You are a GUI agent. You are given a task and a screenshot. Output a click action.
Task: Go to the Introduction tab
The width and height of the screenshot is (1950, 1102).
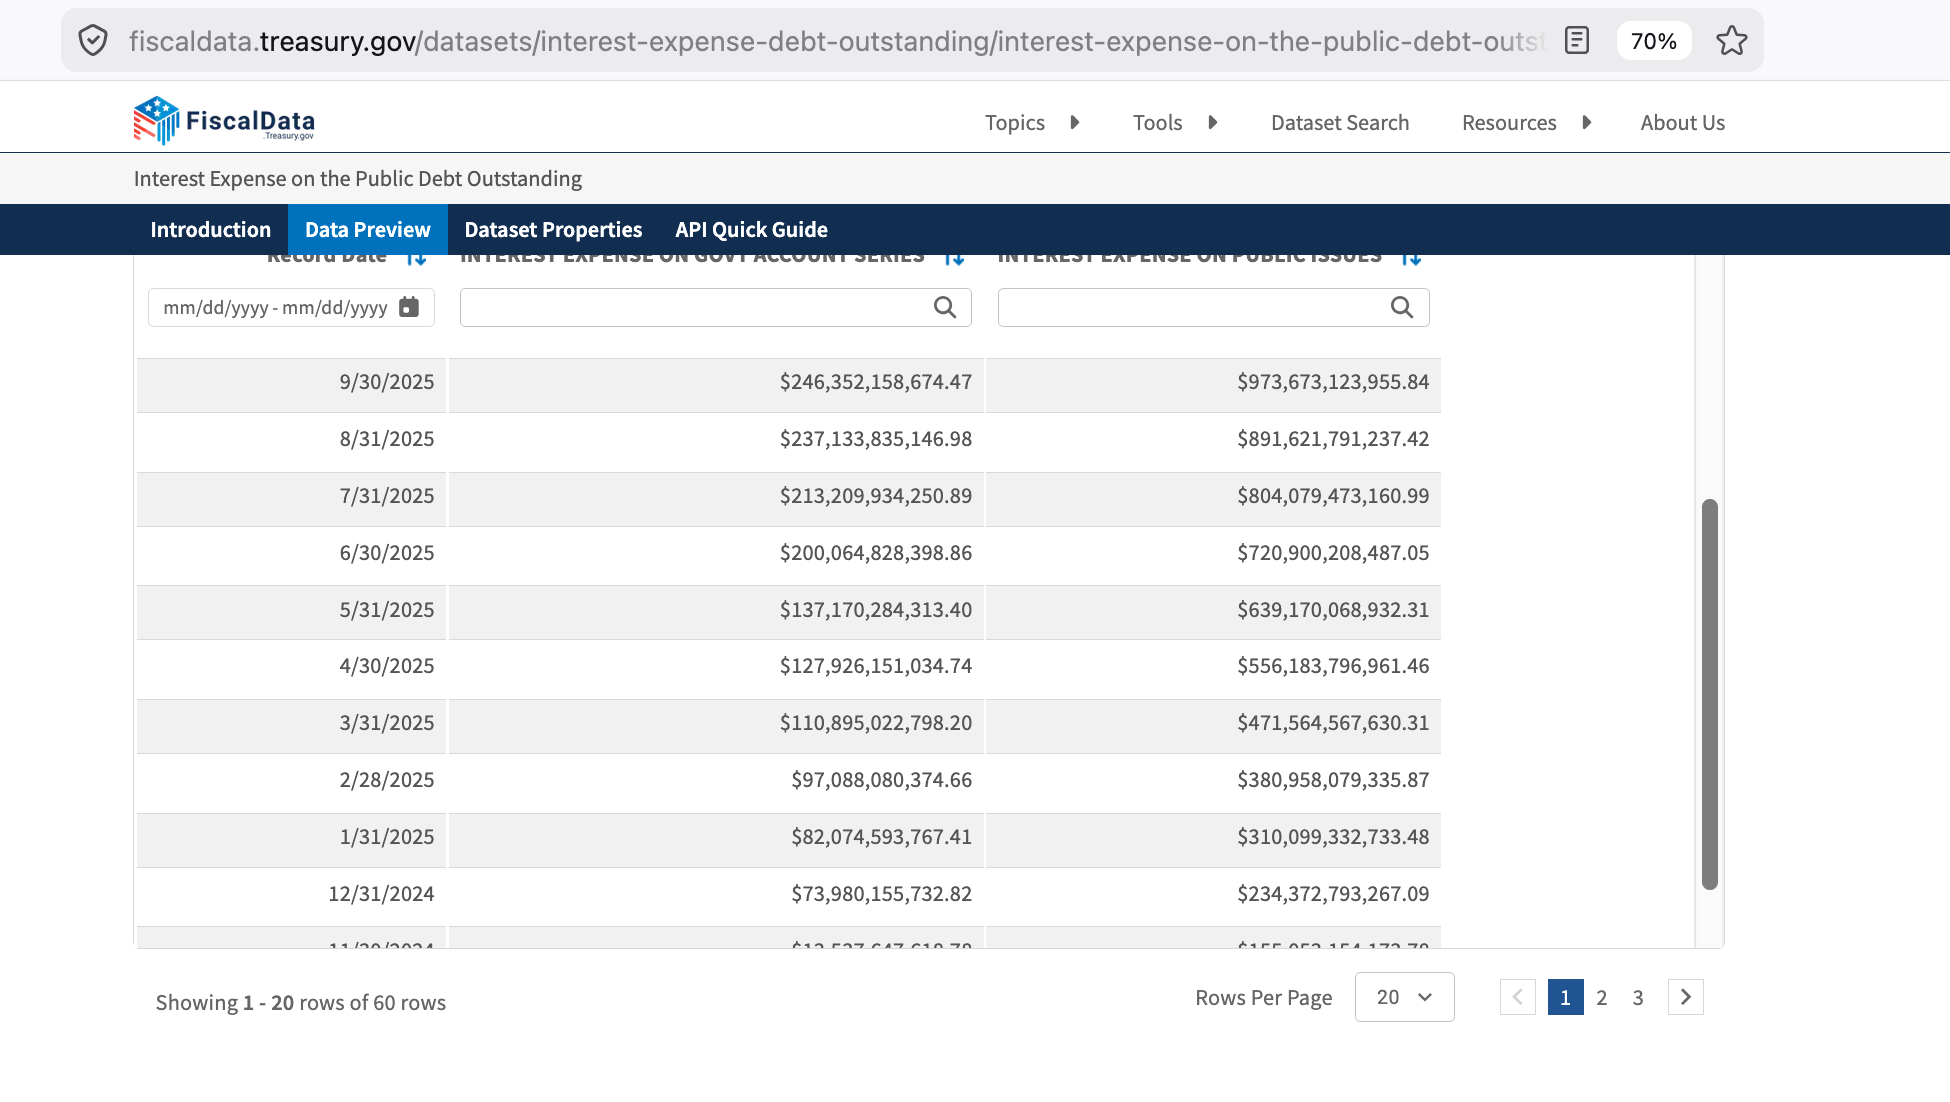click(211, 230)
